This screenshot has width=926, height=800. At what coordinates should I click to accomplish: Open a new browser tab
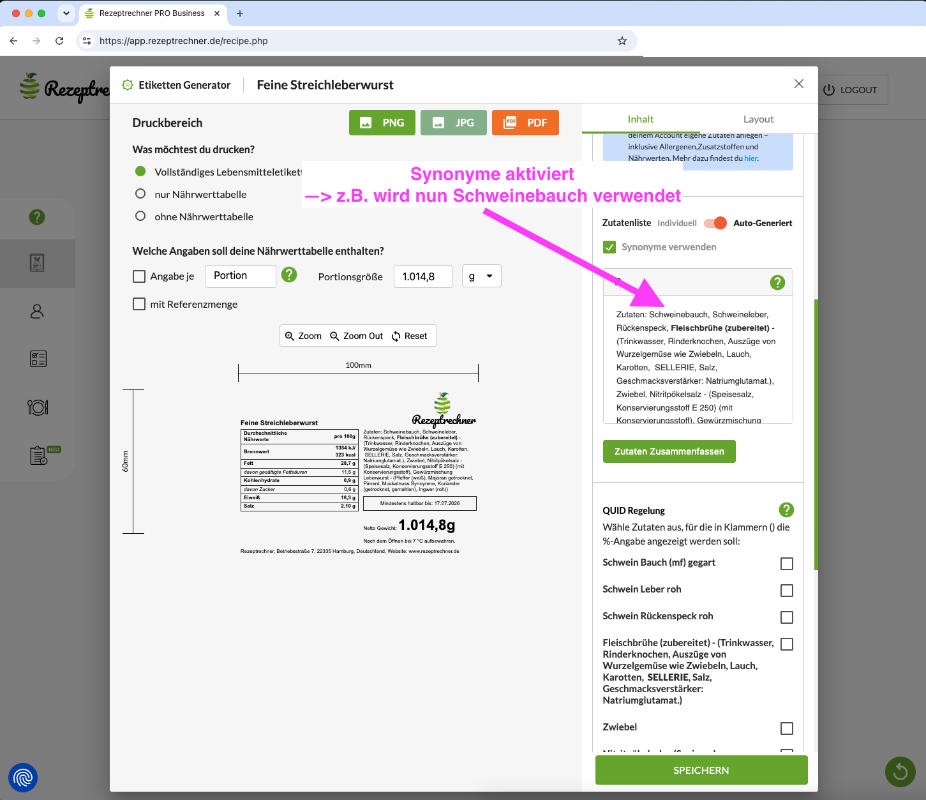tap(240, 13)
